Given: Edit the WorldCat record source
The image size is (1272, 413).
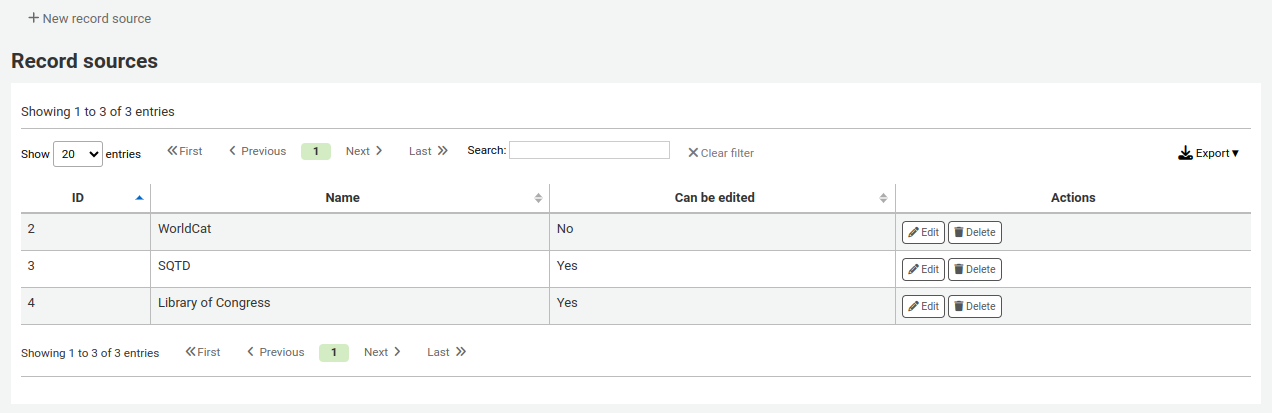Looking at the screenshot, I should click(x=923, y=232).
